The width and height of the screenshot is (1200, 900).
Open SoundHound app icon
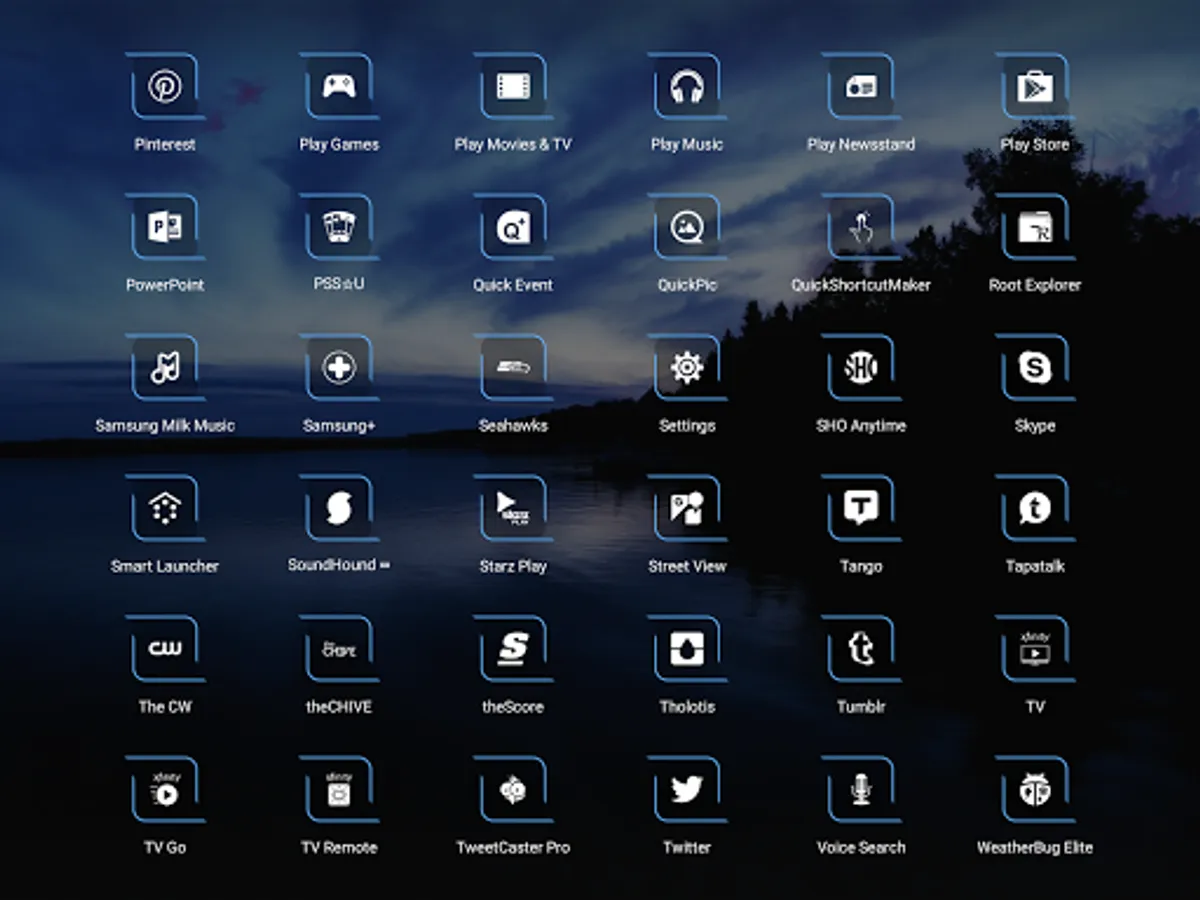pos(339,509)
